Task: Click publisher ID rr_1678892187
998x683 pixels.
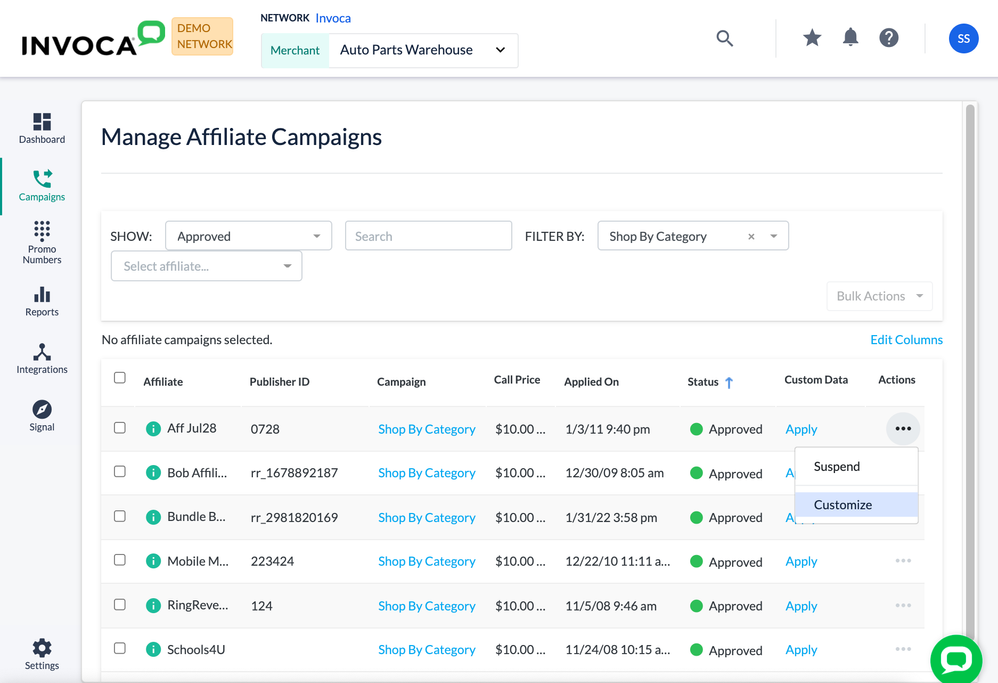Action: coord(294,473)
